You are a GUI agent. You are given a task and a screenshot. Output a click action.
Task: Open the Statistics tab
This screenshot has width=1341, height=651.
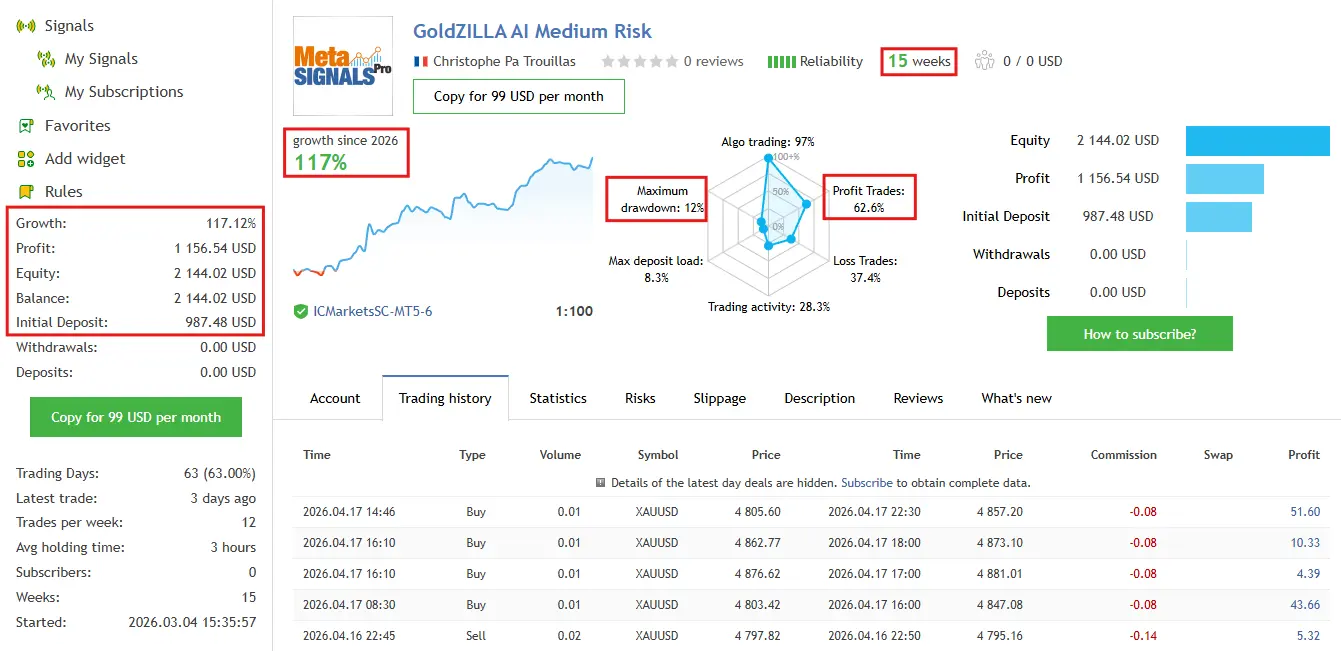558,398
